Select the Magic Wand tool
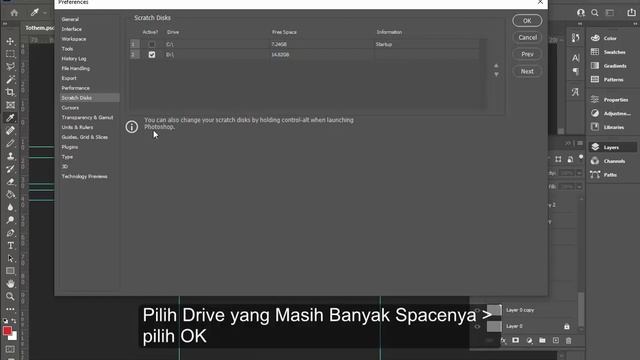This screenshot has height=360, width=640. pos(10,80)
